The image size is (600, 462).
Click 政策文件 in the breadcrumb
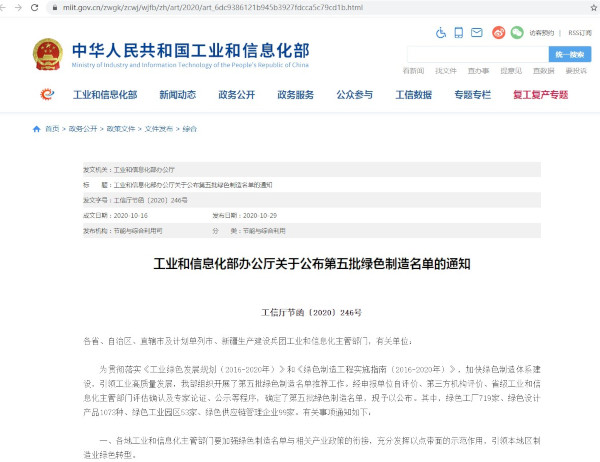[121, 129]
